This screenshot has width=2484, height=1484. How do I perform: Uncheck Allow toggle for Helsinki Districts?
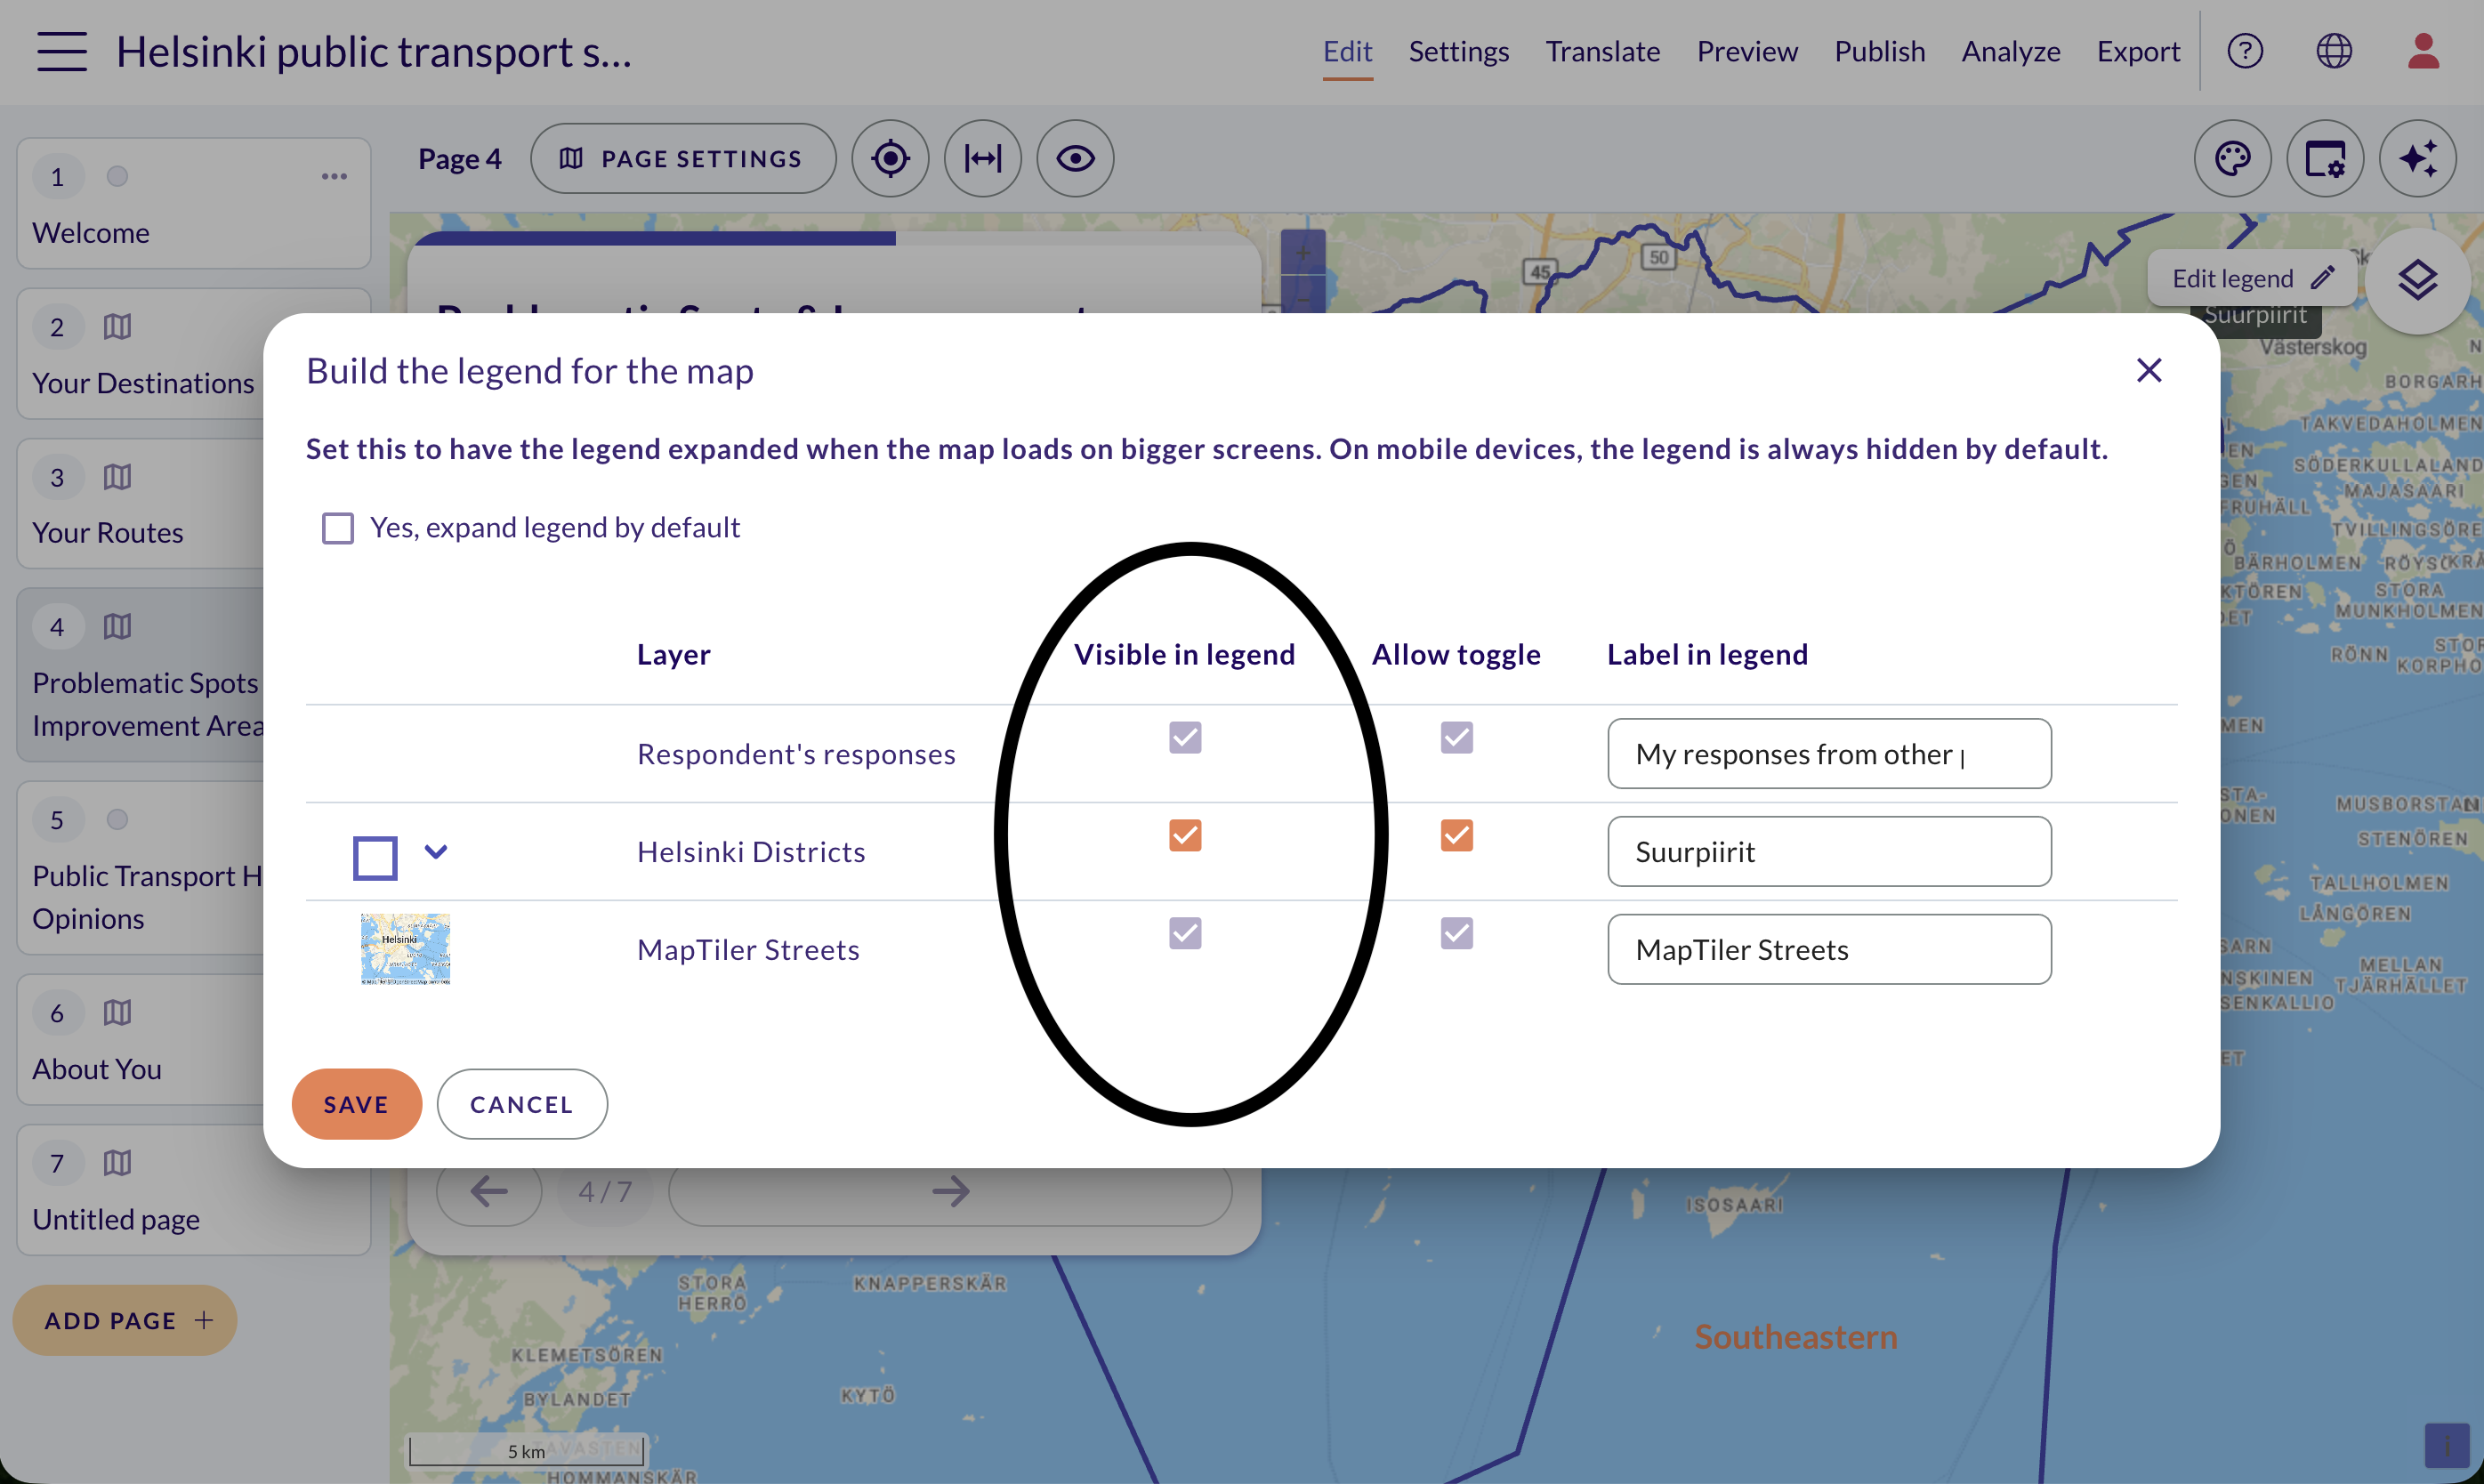[x=1456, y=835]
